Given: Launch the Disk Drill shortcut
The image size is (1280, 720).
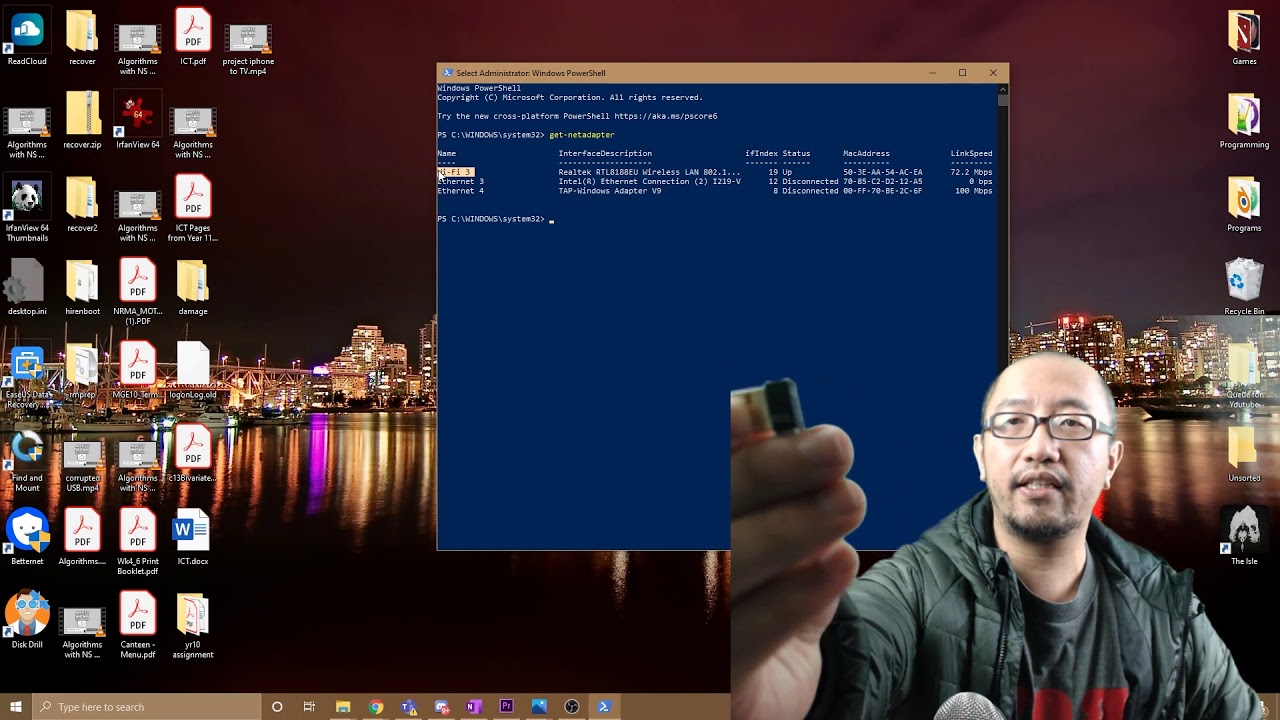Looking at the screenshot, I should pyautogui.click(x=27, y=621).
